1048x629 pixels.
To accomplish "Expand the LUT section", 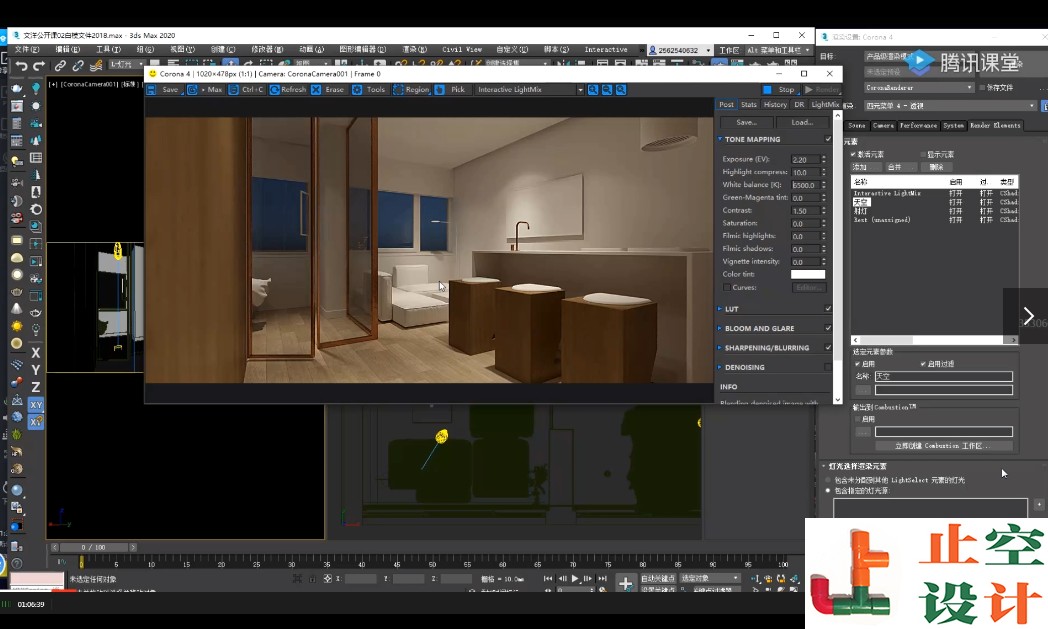I will pyautogui.click(x=720, y=309).
